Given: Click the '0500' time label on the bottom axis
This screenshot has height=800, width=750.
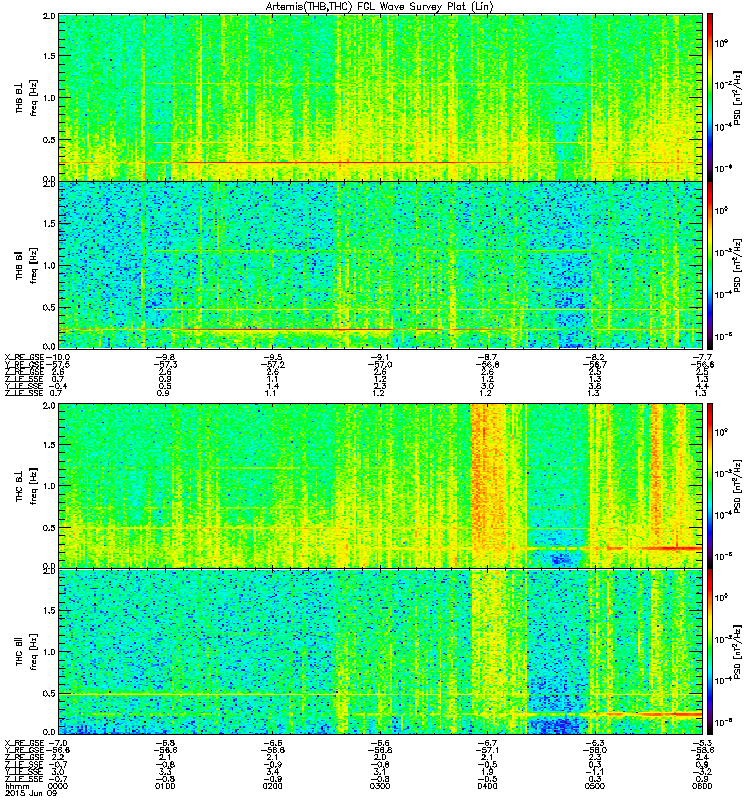Looking at the screenshot, I should (x=595, y=786).
